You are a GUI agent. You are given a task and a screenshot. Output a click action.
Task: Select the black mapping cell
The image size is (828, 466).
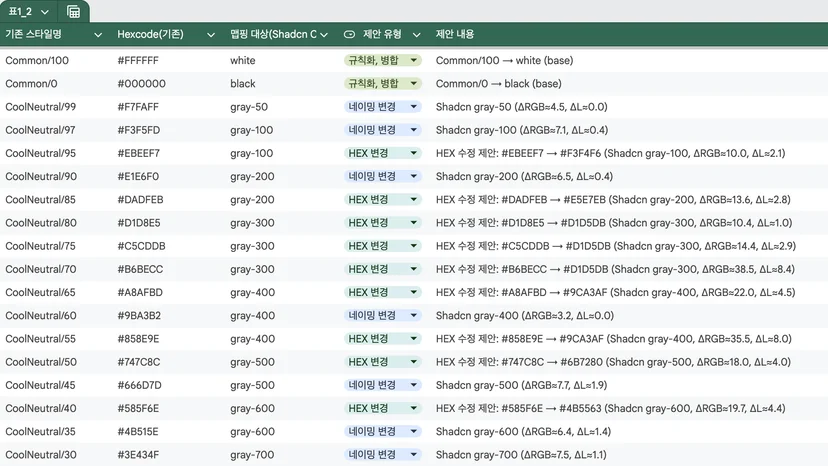243,84
